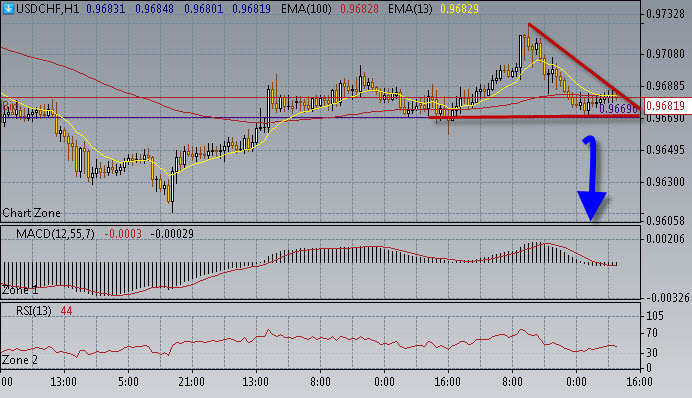Click the red Bid line label
The height and width of the screenshot is (398, 692).
point(10,106)
